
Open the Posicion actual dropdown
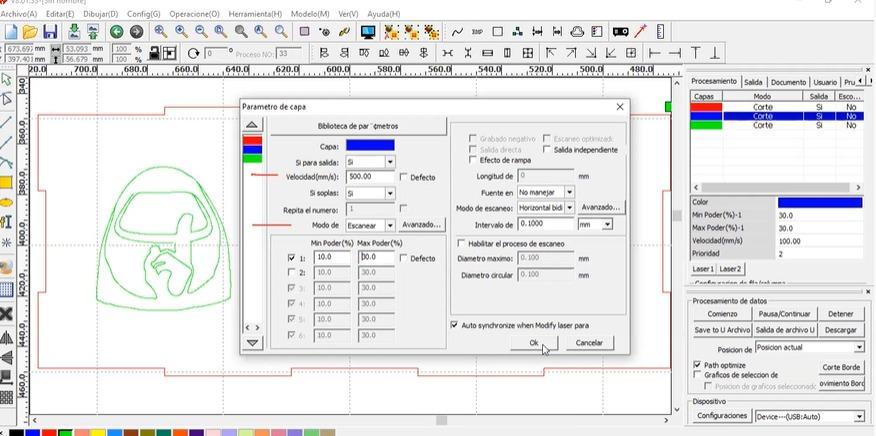[859, 348]
